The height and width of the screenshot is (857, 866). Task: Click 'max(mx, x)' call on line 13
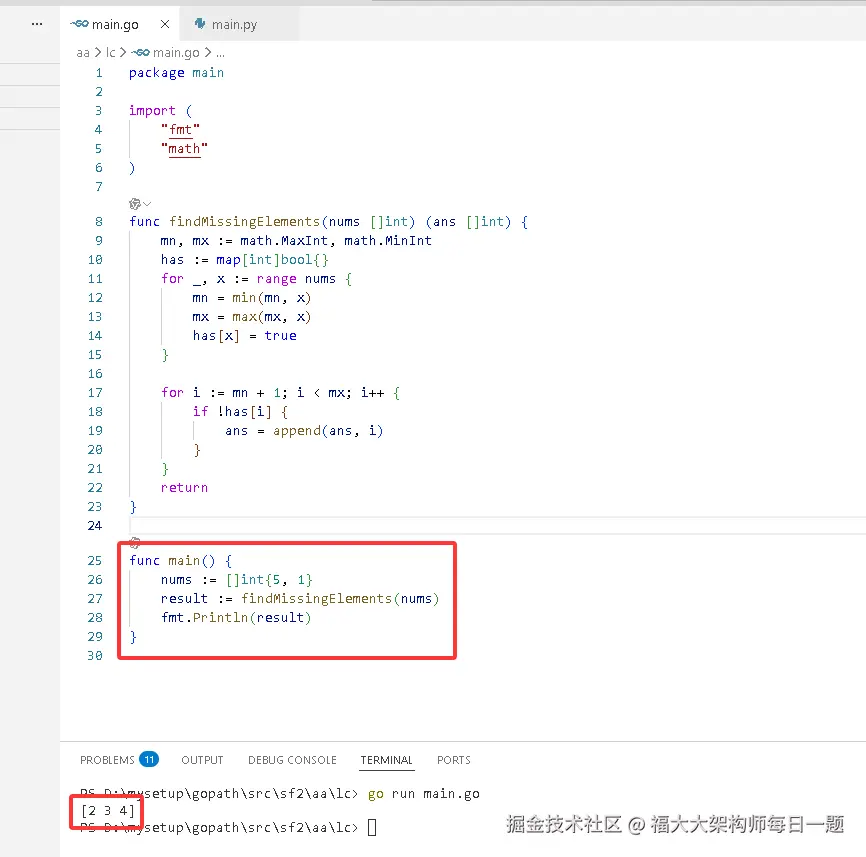point(271,317)
